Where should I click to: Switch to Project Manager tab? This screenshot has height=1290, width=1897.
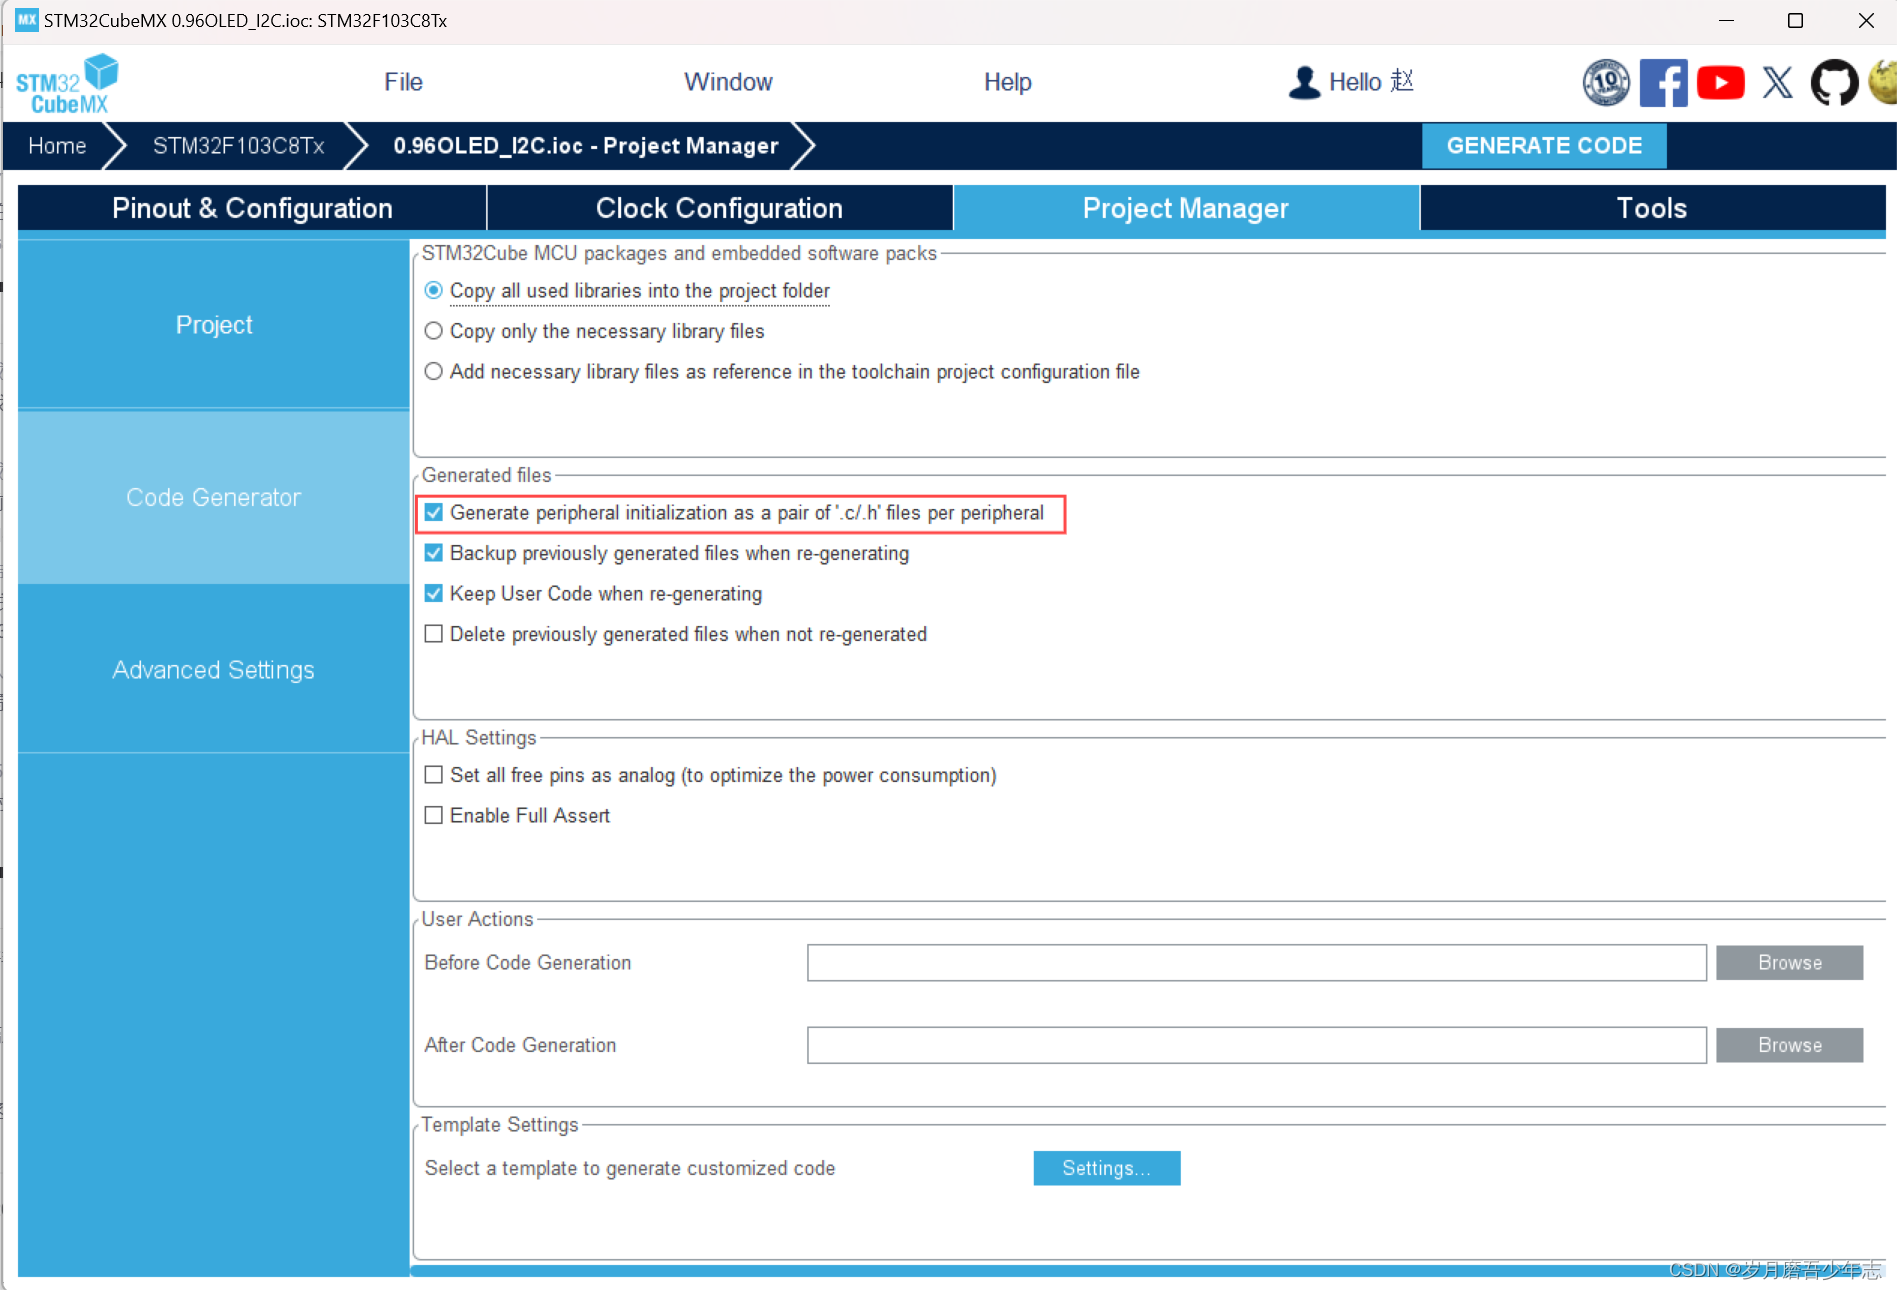point(1186,208)
